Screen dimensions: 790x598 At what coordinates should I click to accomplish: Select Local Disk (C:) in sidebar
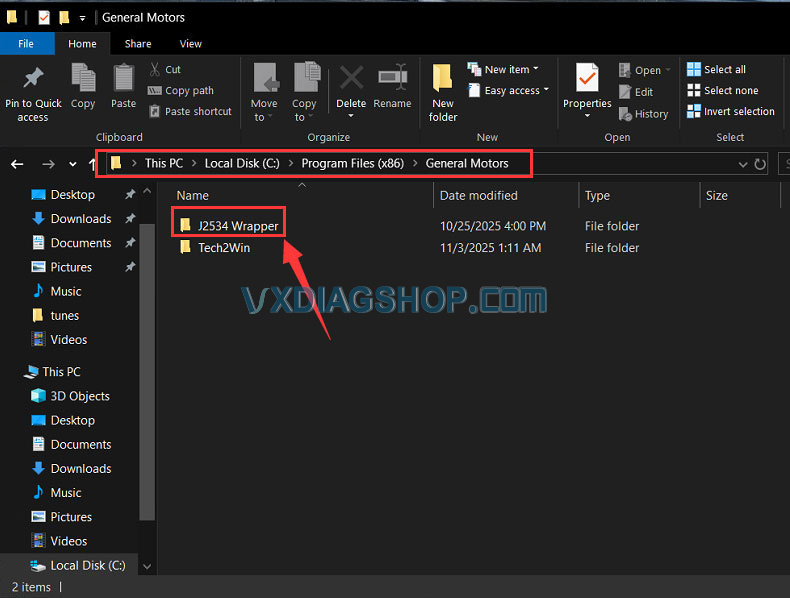point(88,565)
